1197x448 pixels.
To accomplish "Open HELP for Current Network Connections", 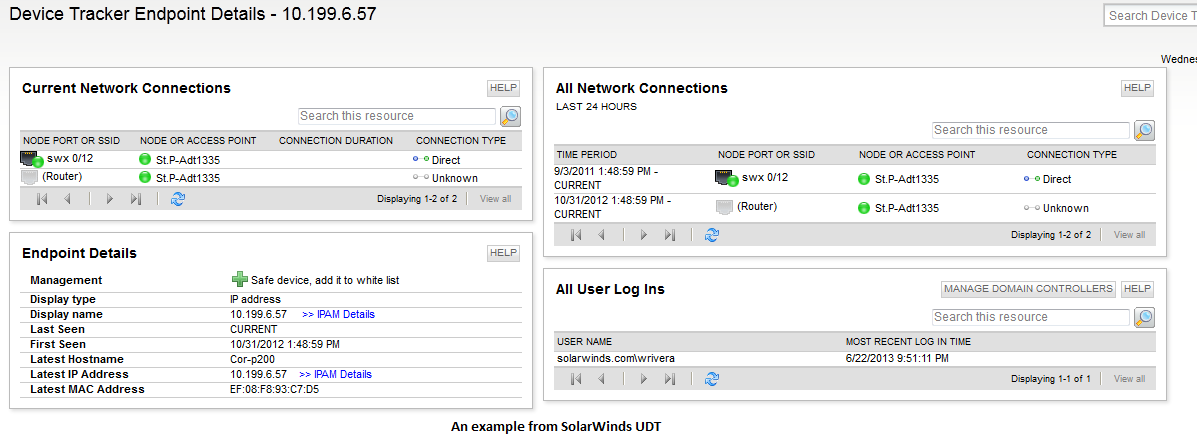I will [504, 89].
